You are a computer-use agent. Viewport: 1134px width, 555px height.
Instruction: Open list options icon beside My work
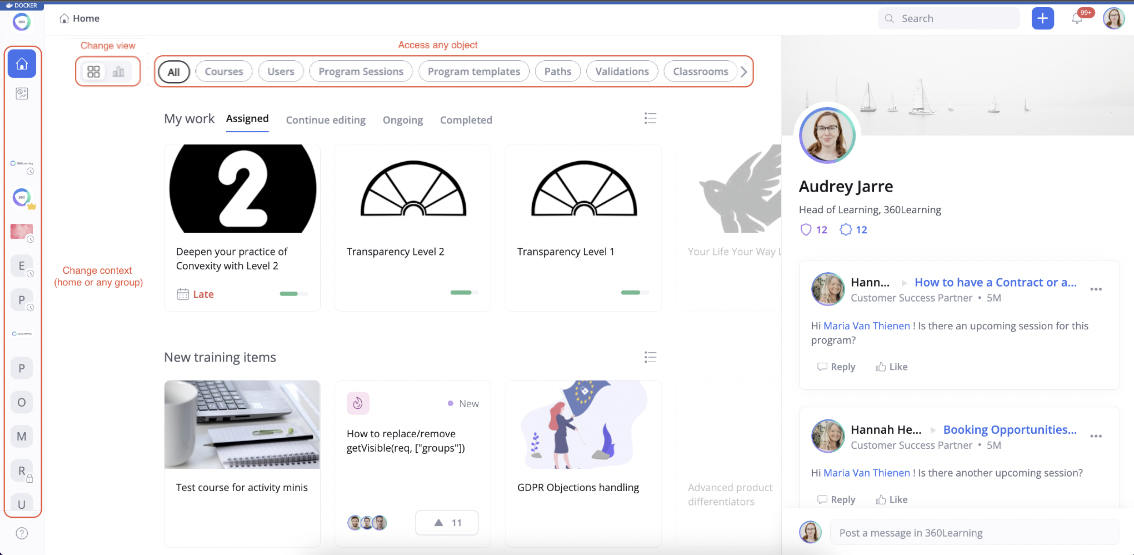coord(650,119)
